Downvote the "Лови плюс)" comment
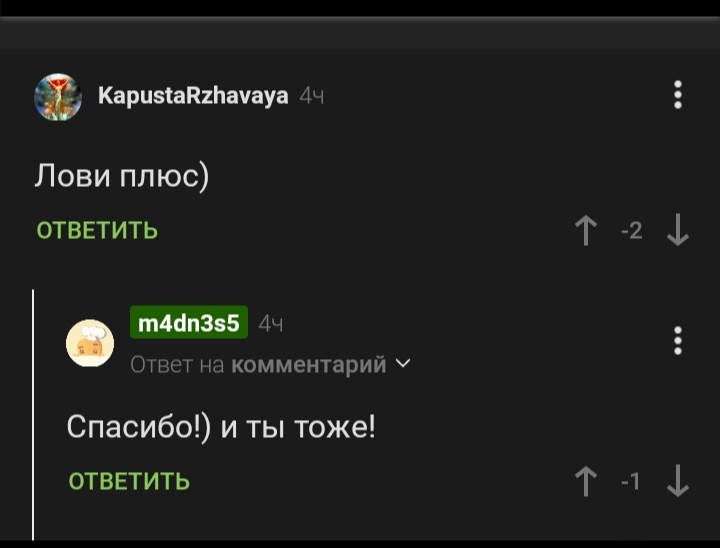Viewport: 720px width, 548px height. (677, 231)
